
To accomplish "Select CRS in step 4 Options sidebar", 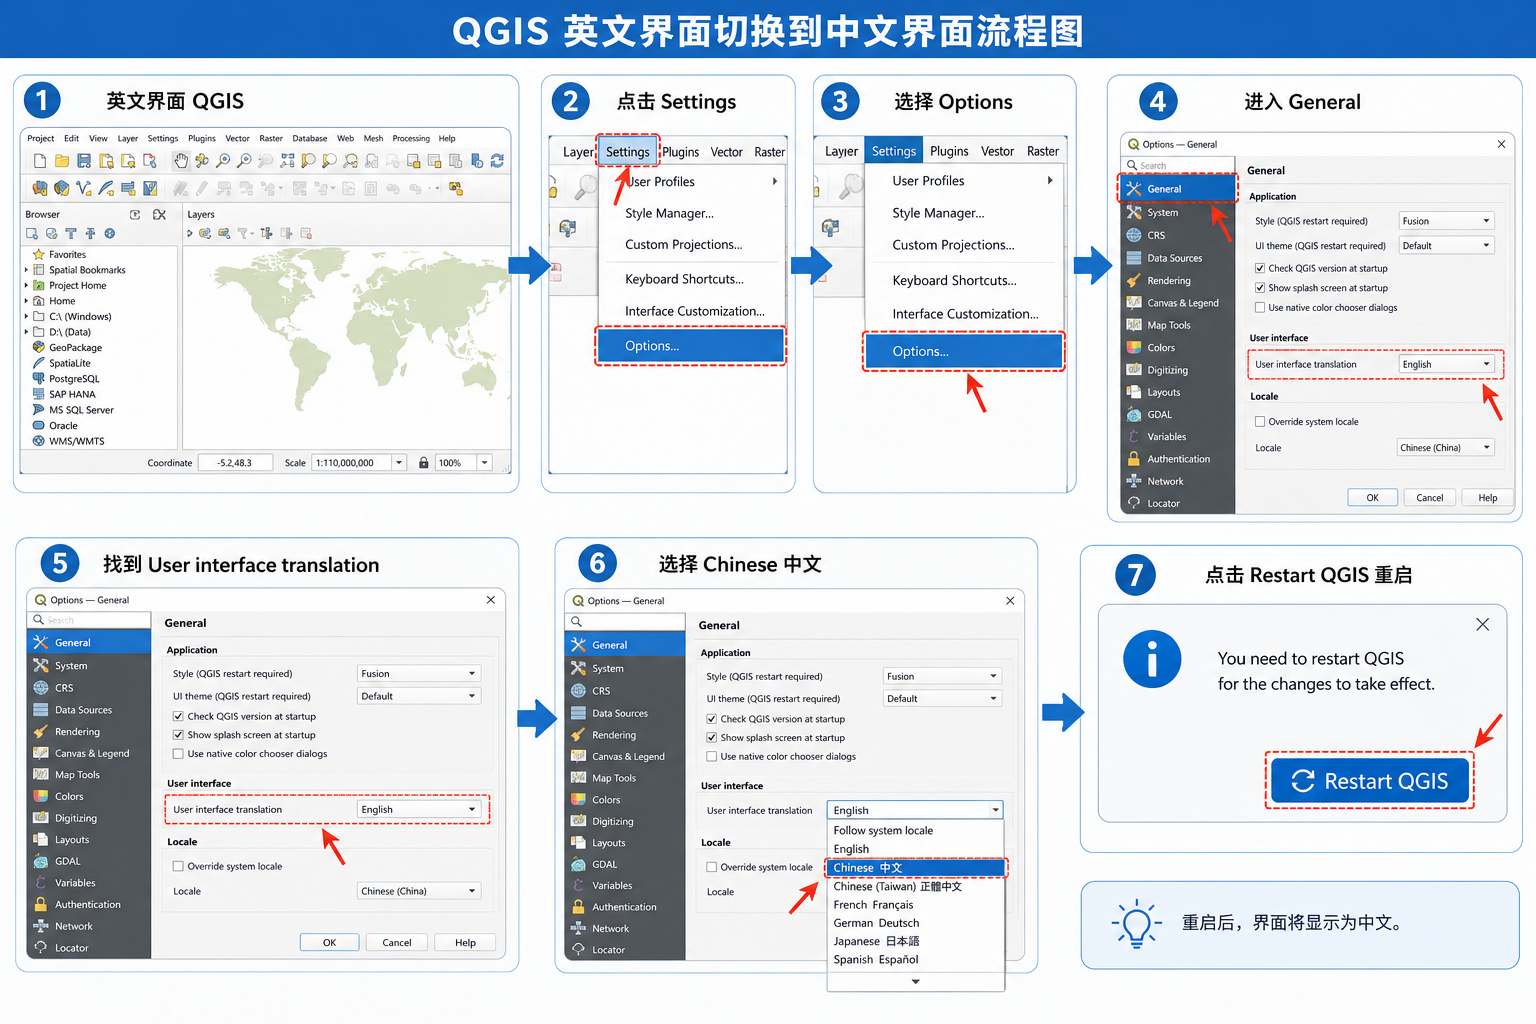I will (x=1177, y=236).
